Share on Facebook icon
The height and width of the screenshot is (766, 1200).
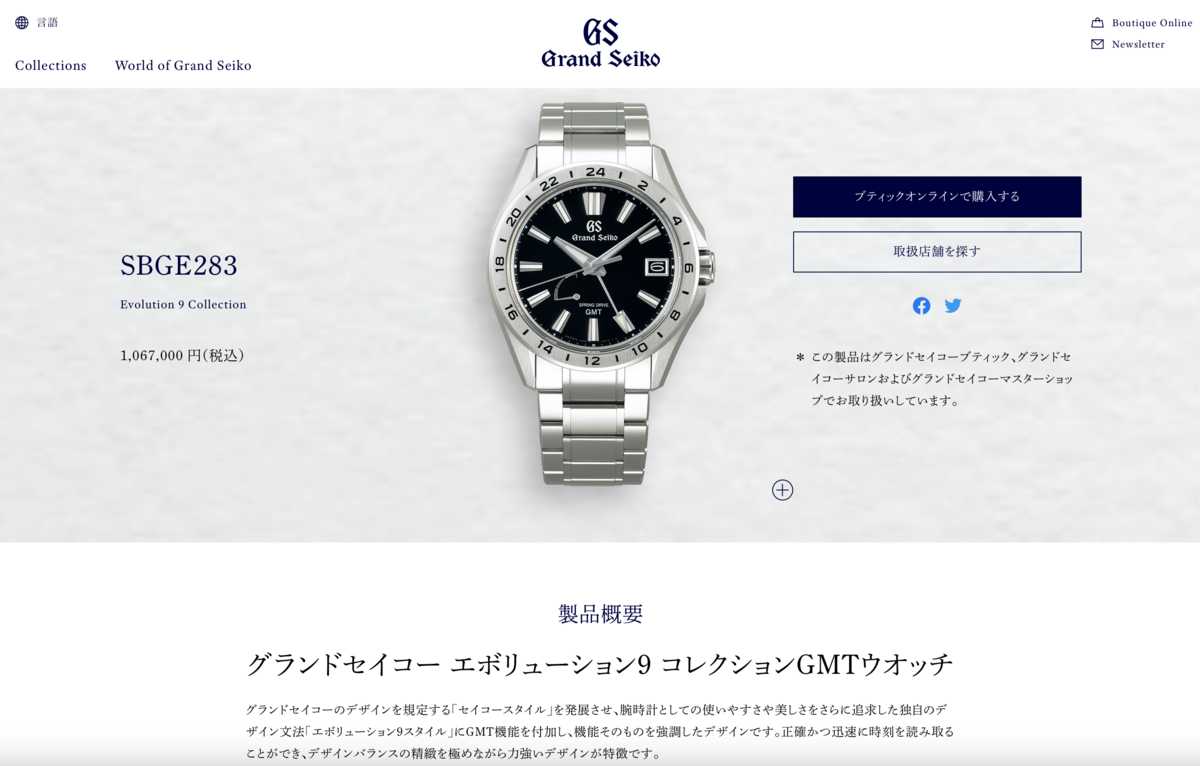[921, 306]
